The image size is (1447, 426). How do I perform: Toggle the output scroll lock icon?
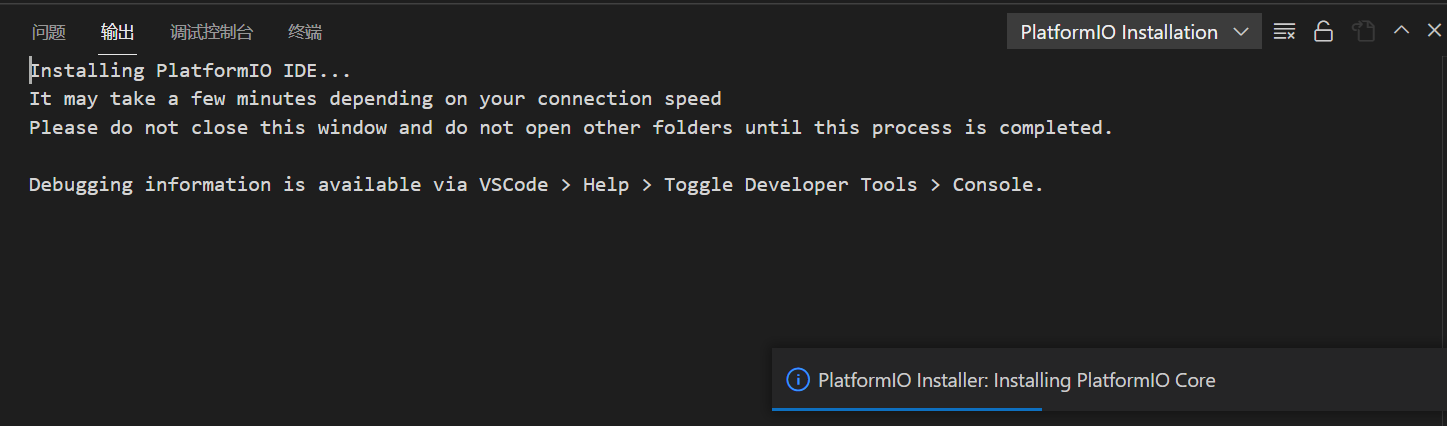(1323, 32)
